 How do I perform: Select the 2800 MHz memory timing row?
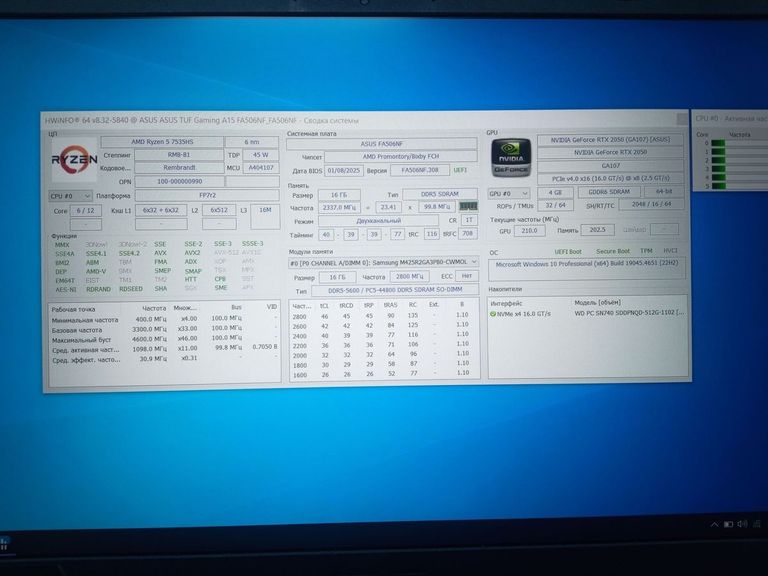tap(382, 315)
